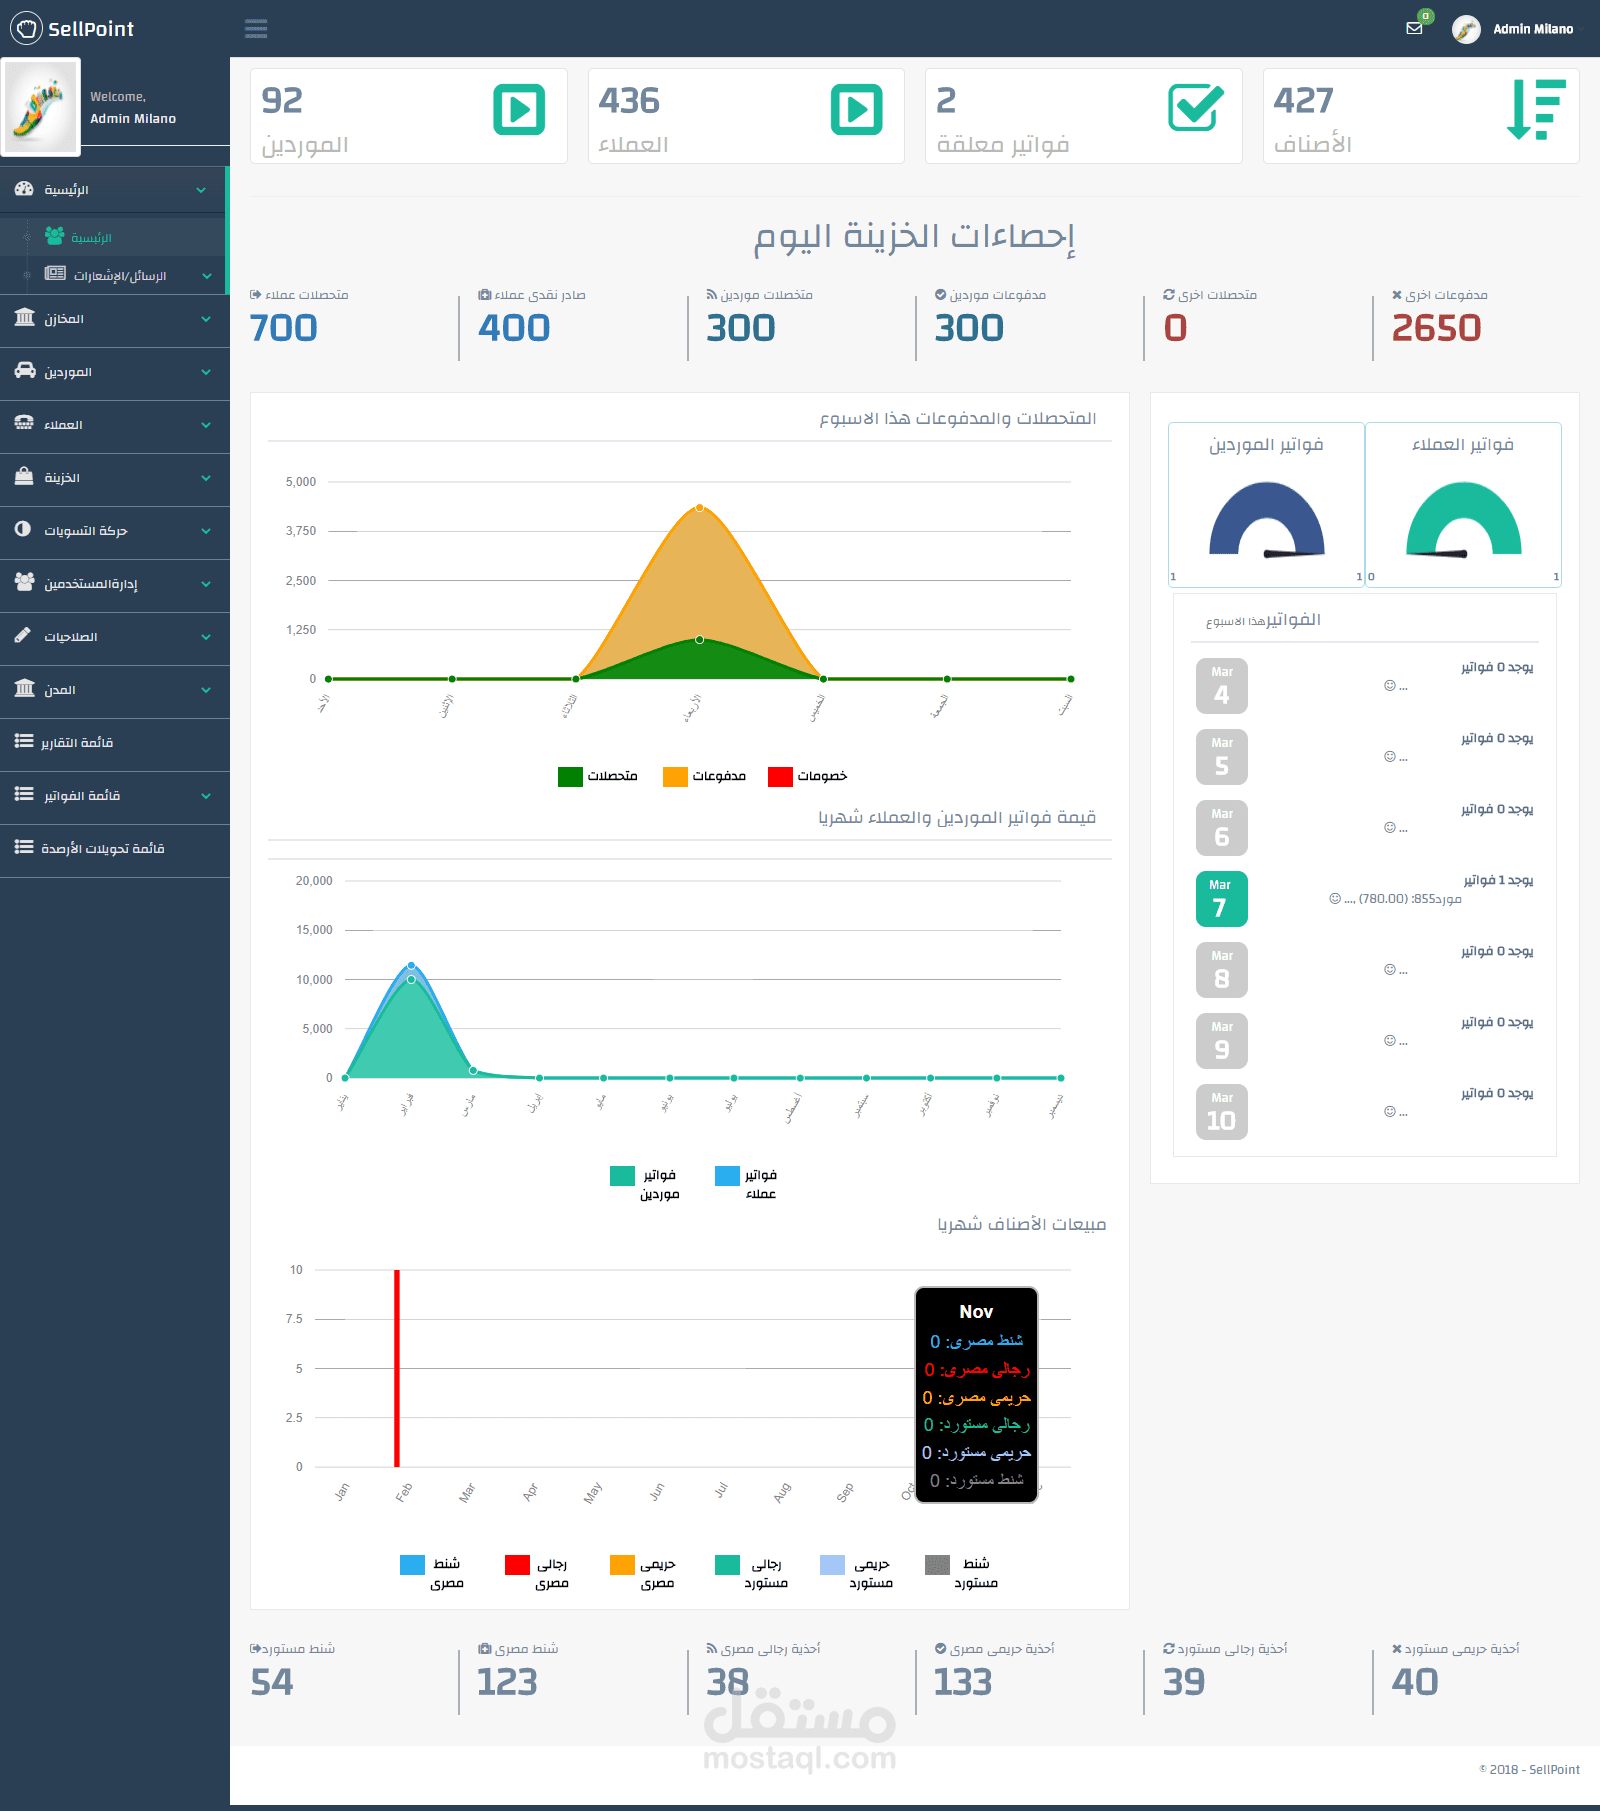Expand the الخزينة menu chevron

pyautogui.click(x=206, y=478)
